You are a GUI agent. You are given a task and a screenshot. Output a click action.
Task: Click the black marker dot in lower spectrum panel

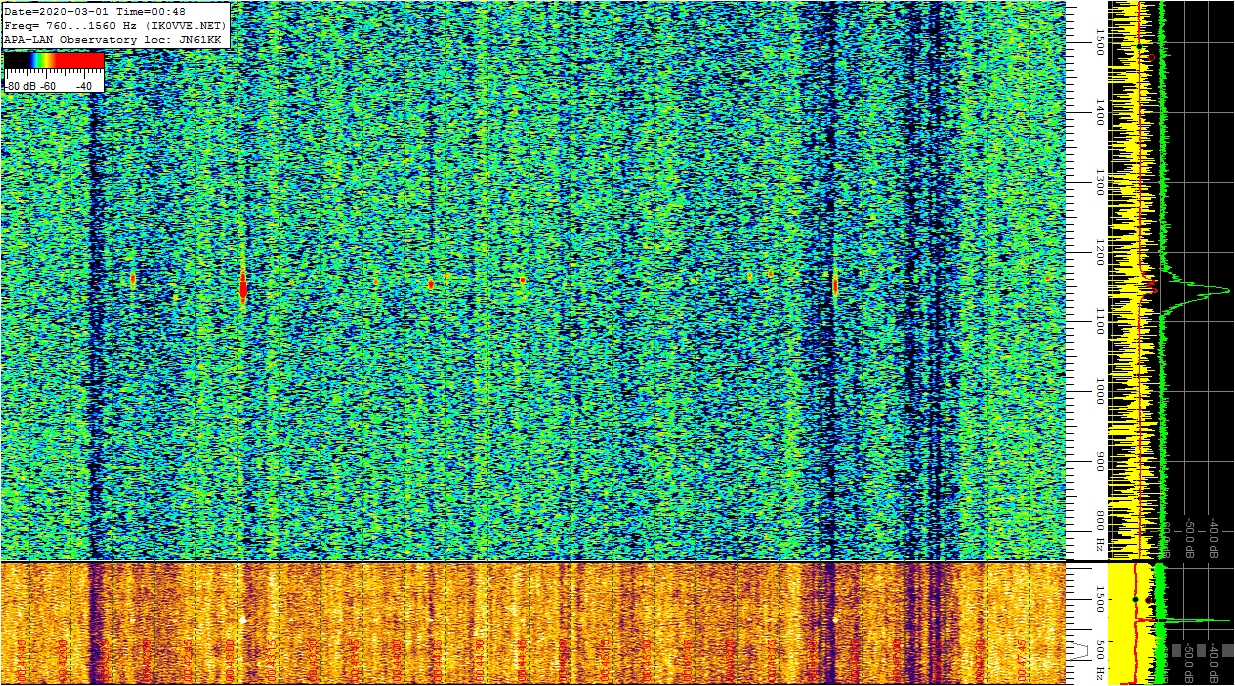1135,599
